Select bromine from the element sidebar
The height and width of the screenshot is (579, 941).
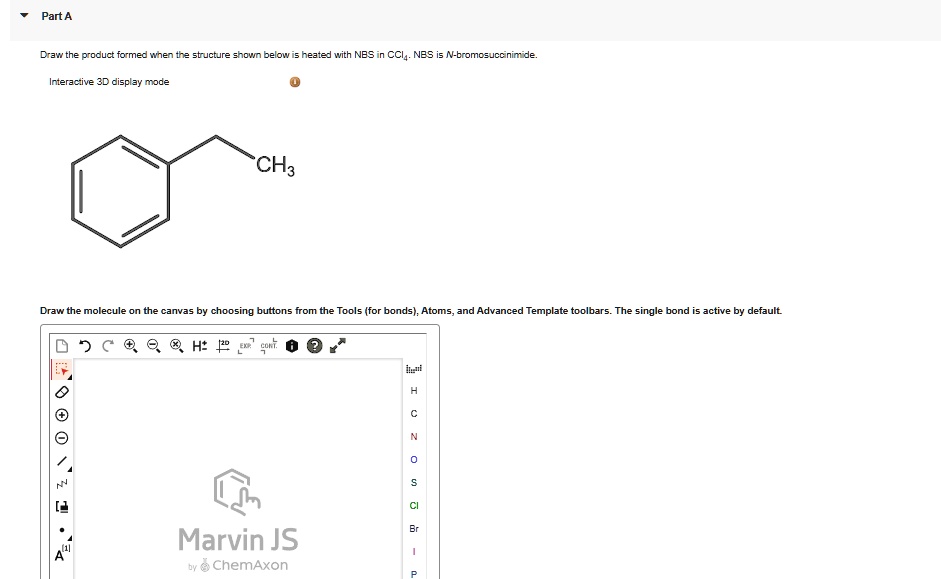point(413,528)
